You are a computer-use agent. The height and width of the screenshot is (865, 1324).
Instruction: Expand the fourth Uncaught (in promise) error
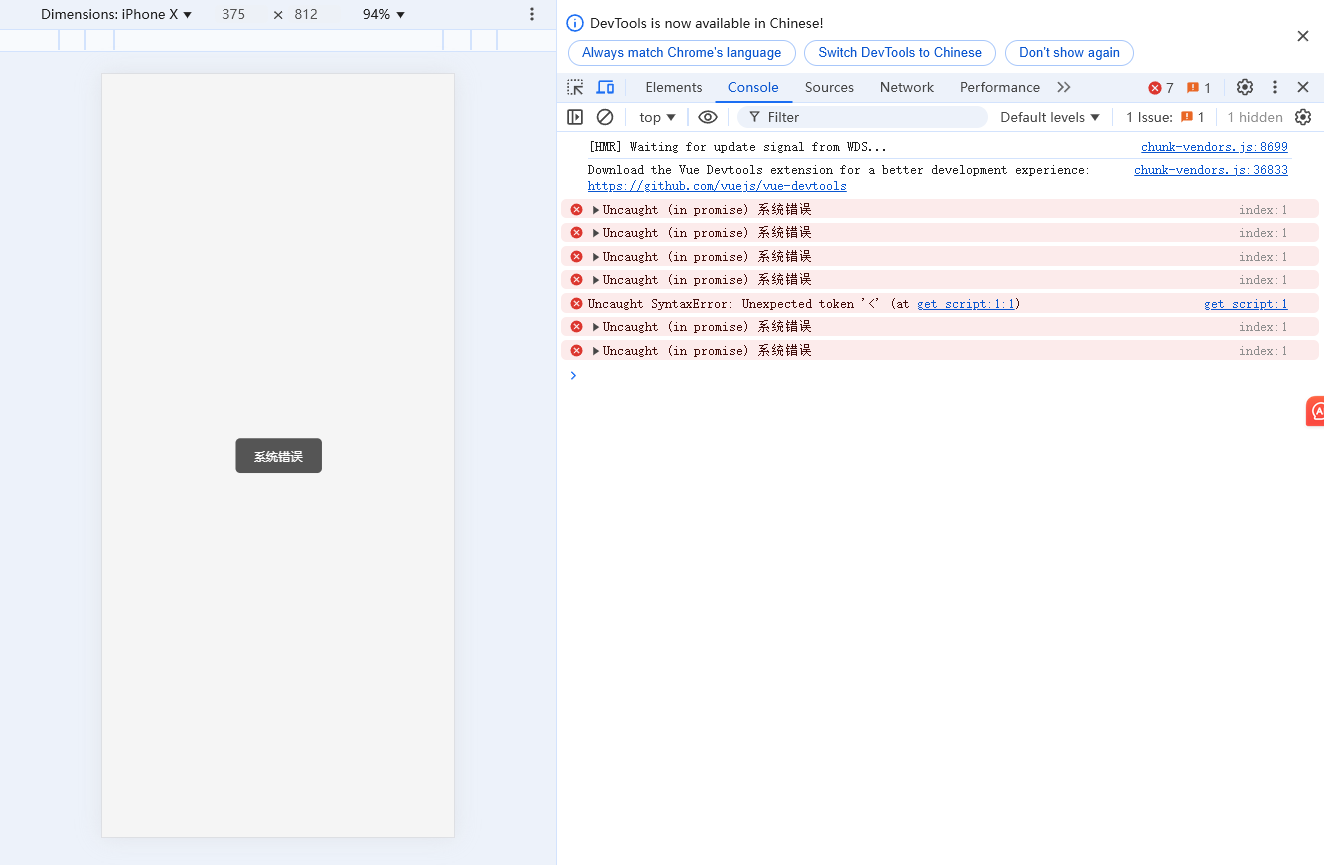coord(596,280)
